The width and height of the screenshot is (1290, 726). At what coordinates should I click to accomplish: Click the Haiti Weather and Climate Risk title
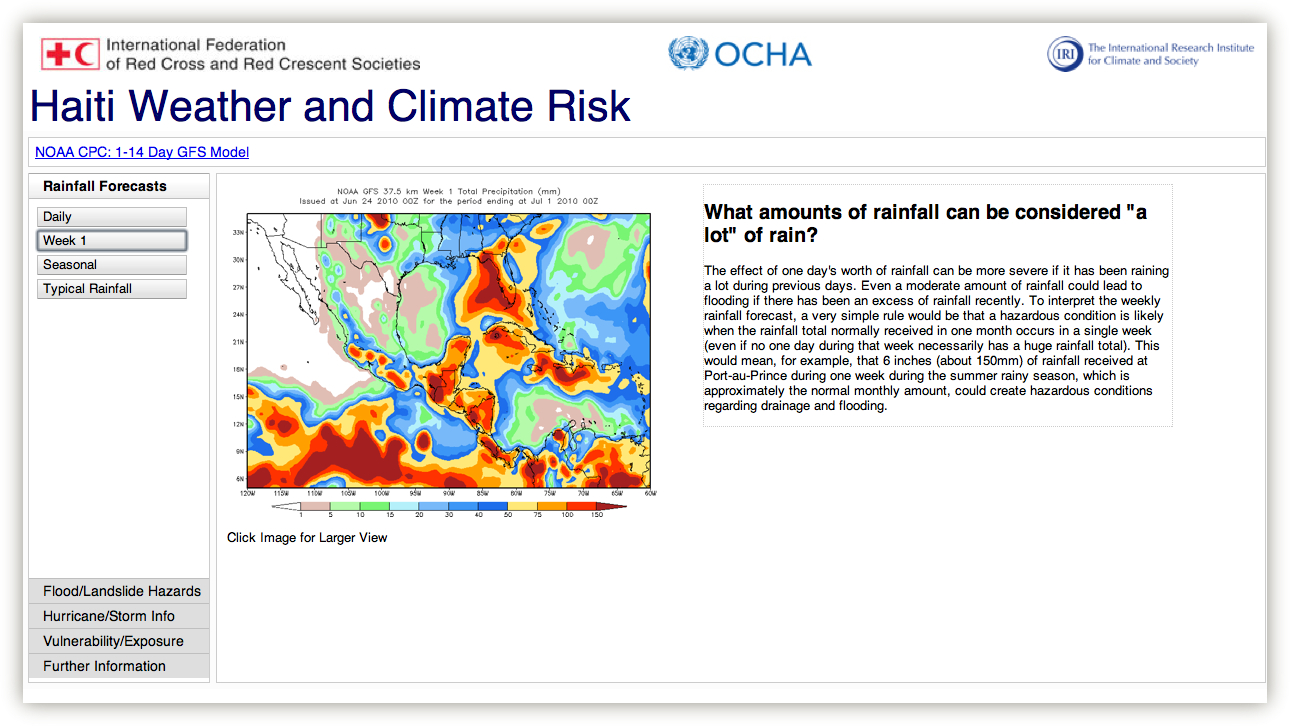(331, 106)
